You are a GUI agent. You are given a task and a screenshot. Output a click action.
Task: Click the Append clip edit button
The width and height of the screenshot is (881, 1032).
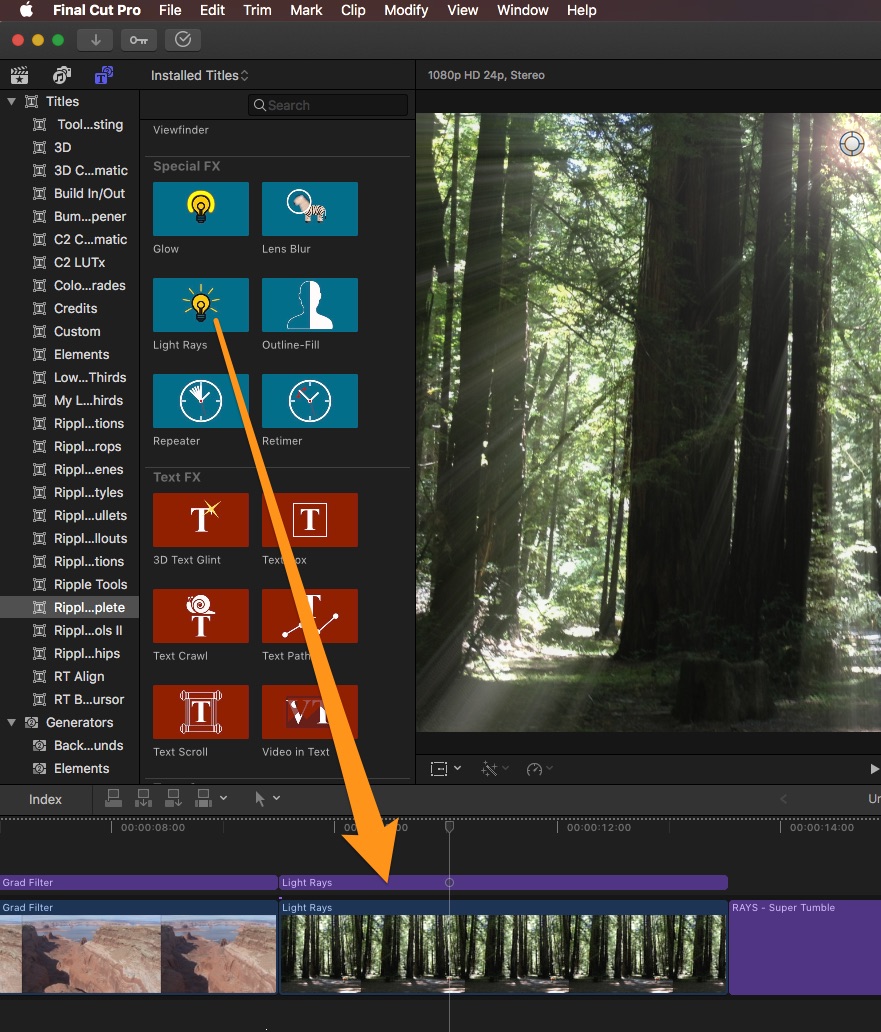point(173,798)
